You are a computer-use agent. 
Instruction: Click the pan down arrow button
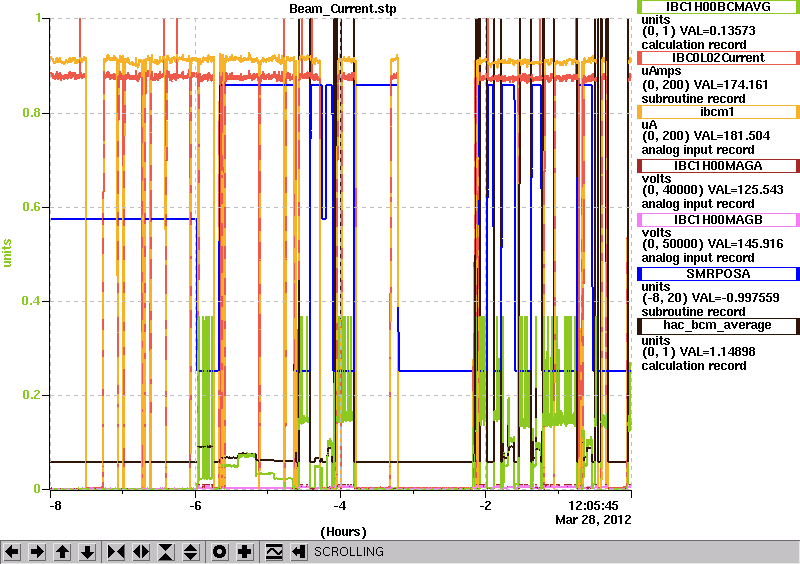87,552
